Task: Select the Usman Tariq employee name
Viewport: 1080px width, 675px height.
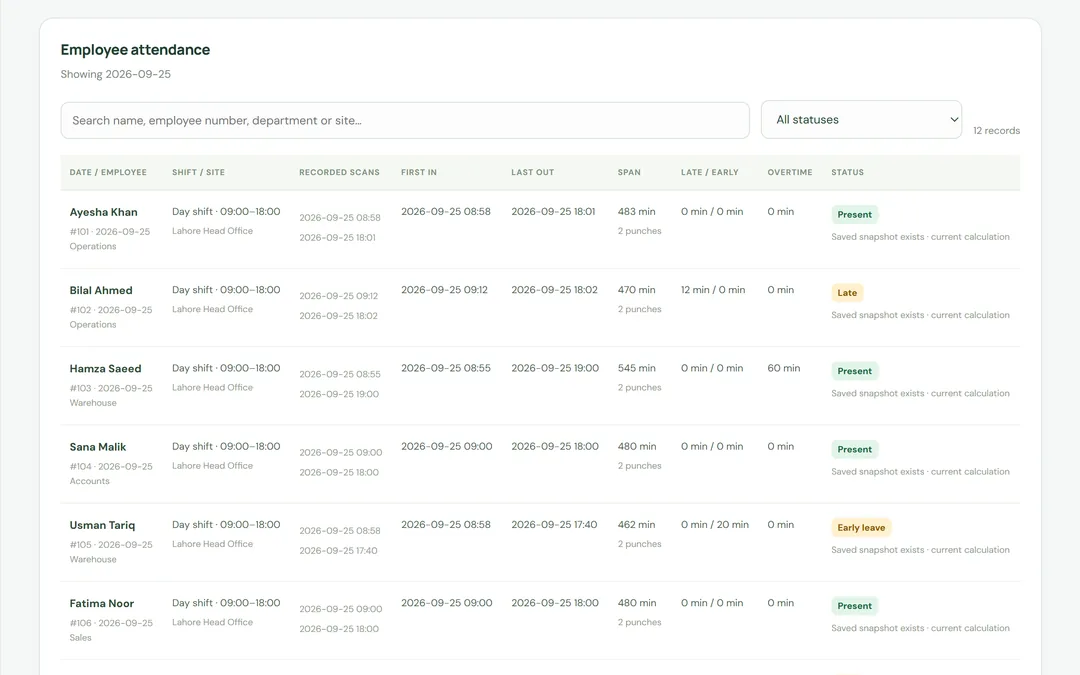Action: (x=102, y=525)
